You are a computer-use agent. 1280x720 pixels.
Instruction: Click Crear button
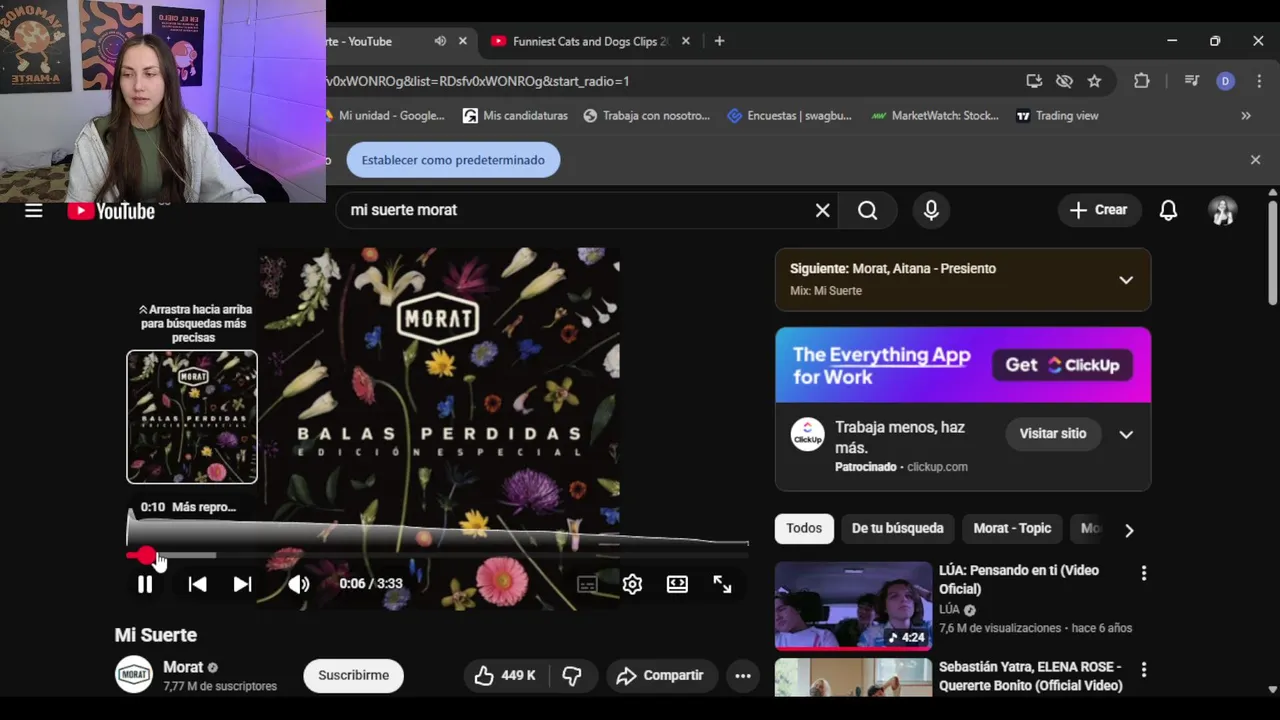[x=1098, y=210]
